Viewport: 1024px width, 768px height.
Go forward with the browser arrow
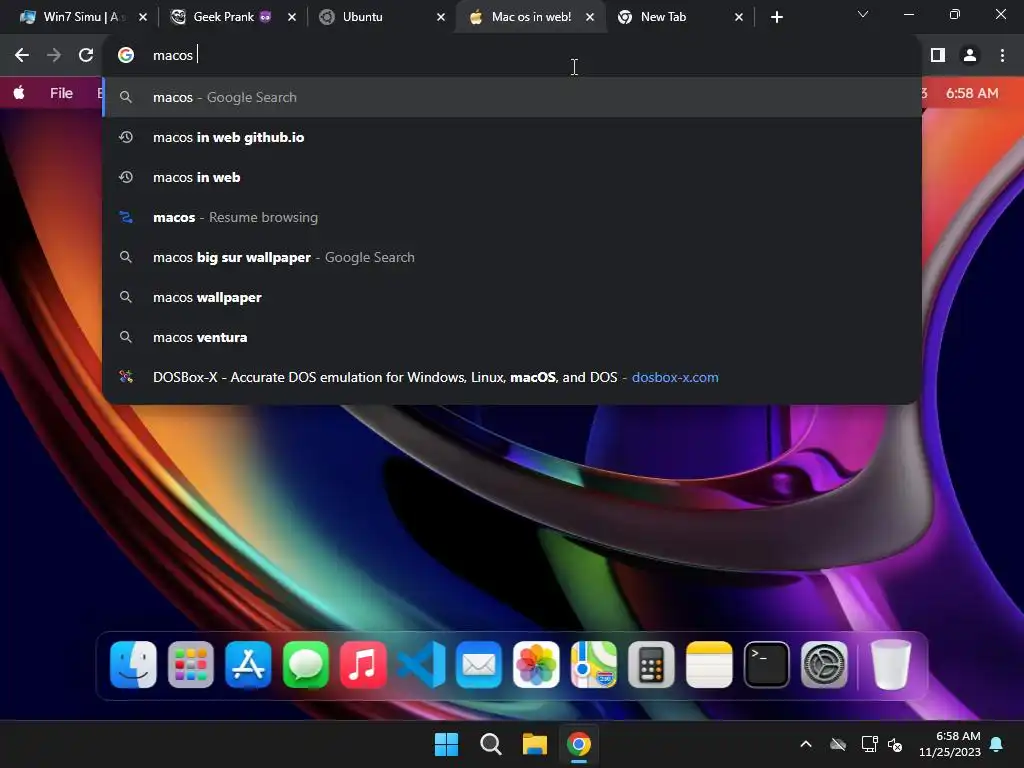tap(54, 56)
